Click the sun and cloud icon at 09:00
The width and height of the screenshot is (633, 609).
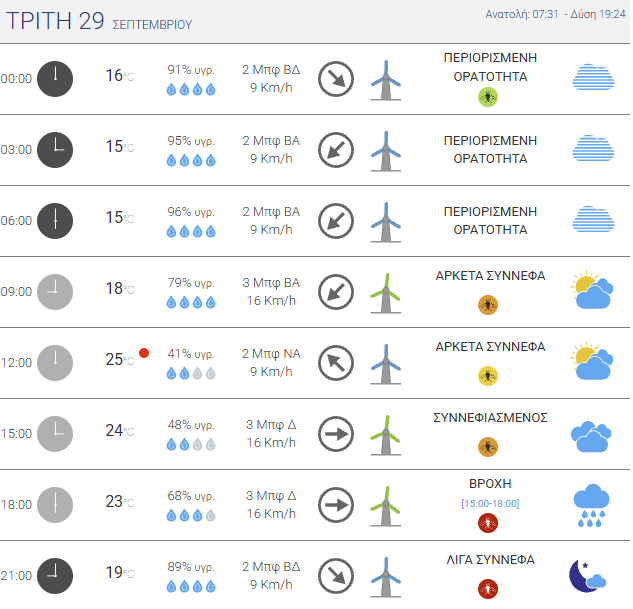(592, 291)
